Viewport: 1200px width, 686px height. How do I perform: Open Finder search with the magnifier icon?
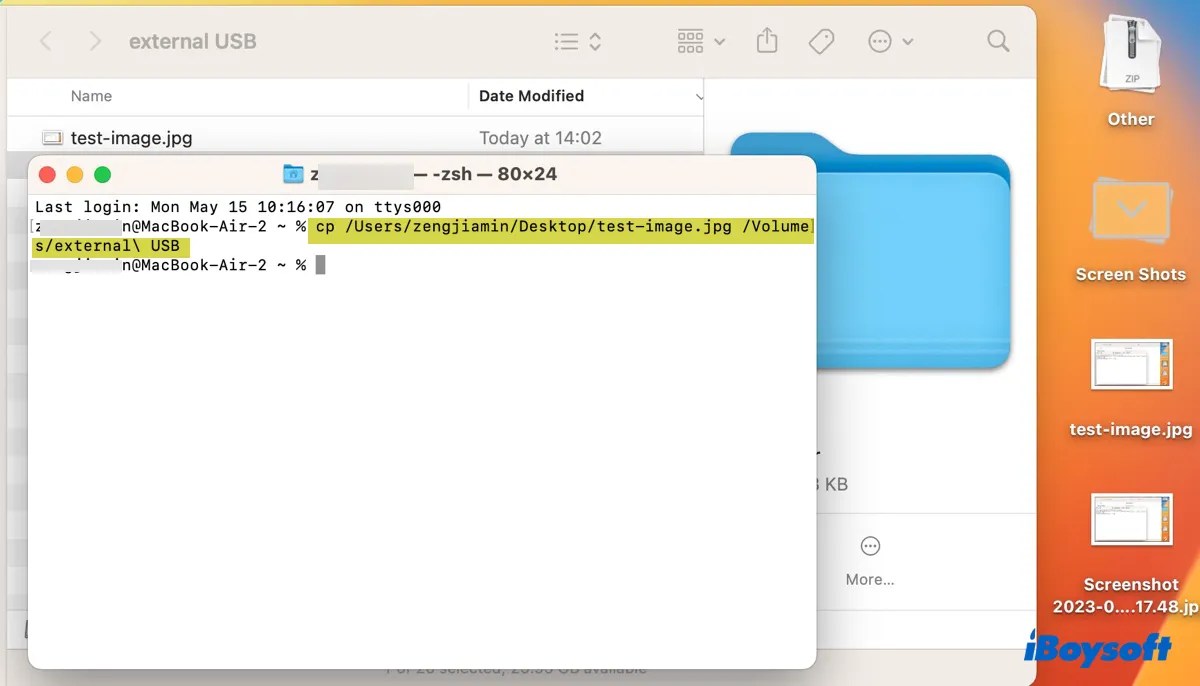click(x=997, y=41)
